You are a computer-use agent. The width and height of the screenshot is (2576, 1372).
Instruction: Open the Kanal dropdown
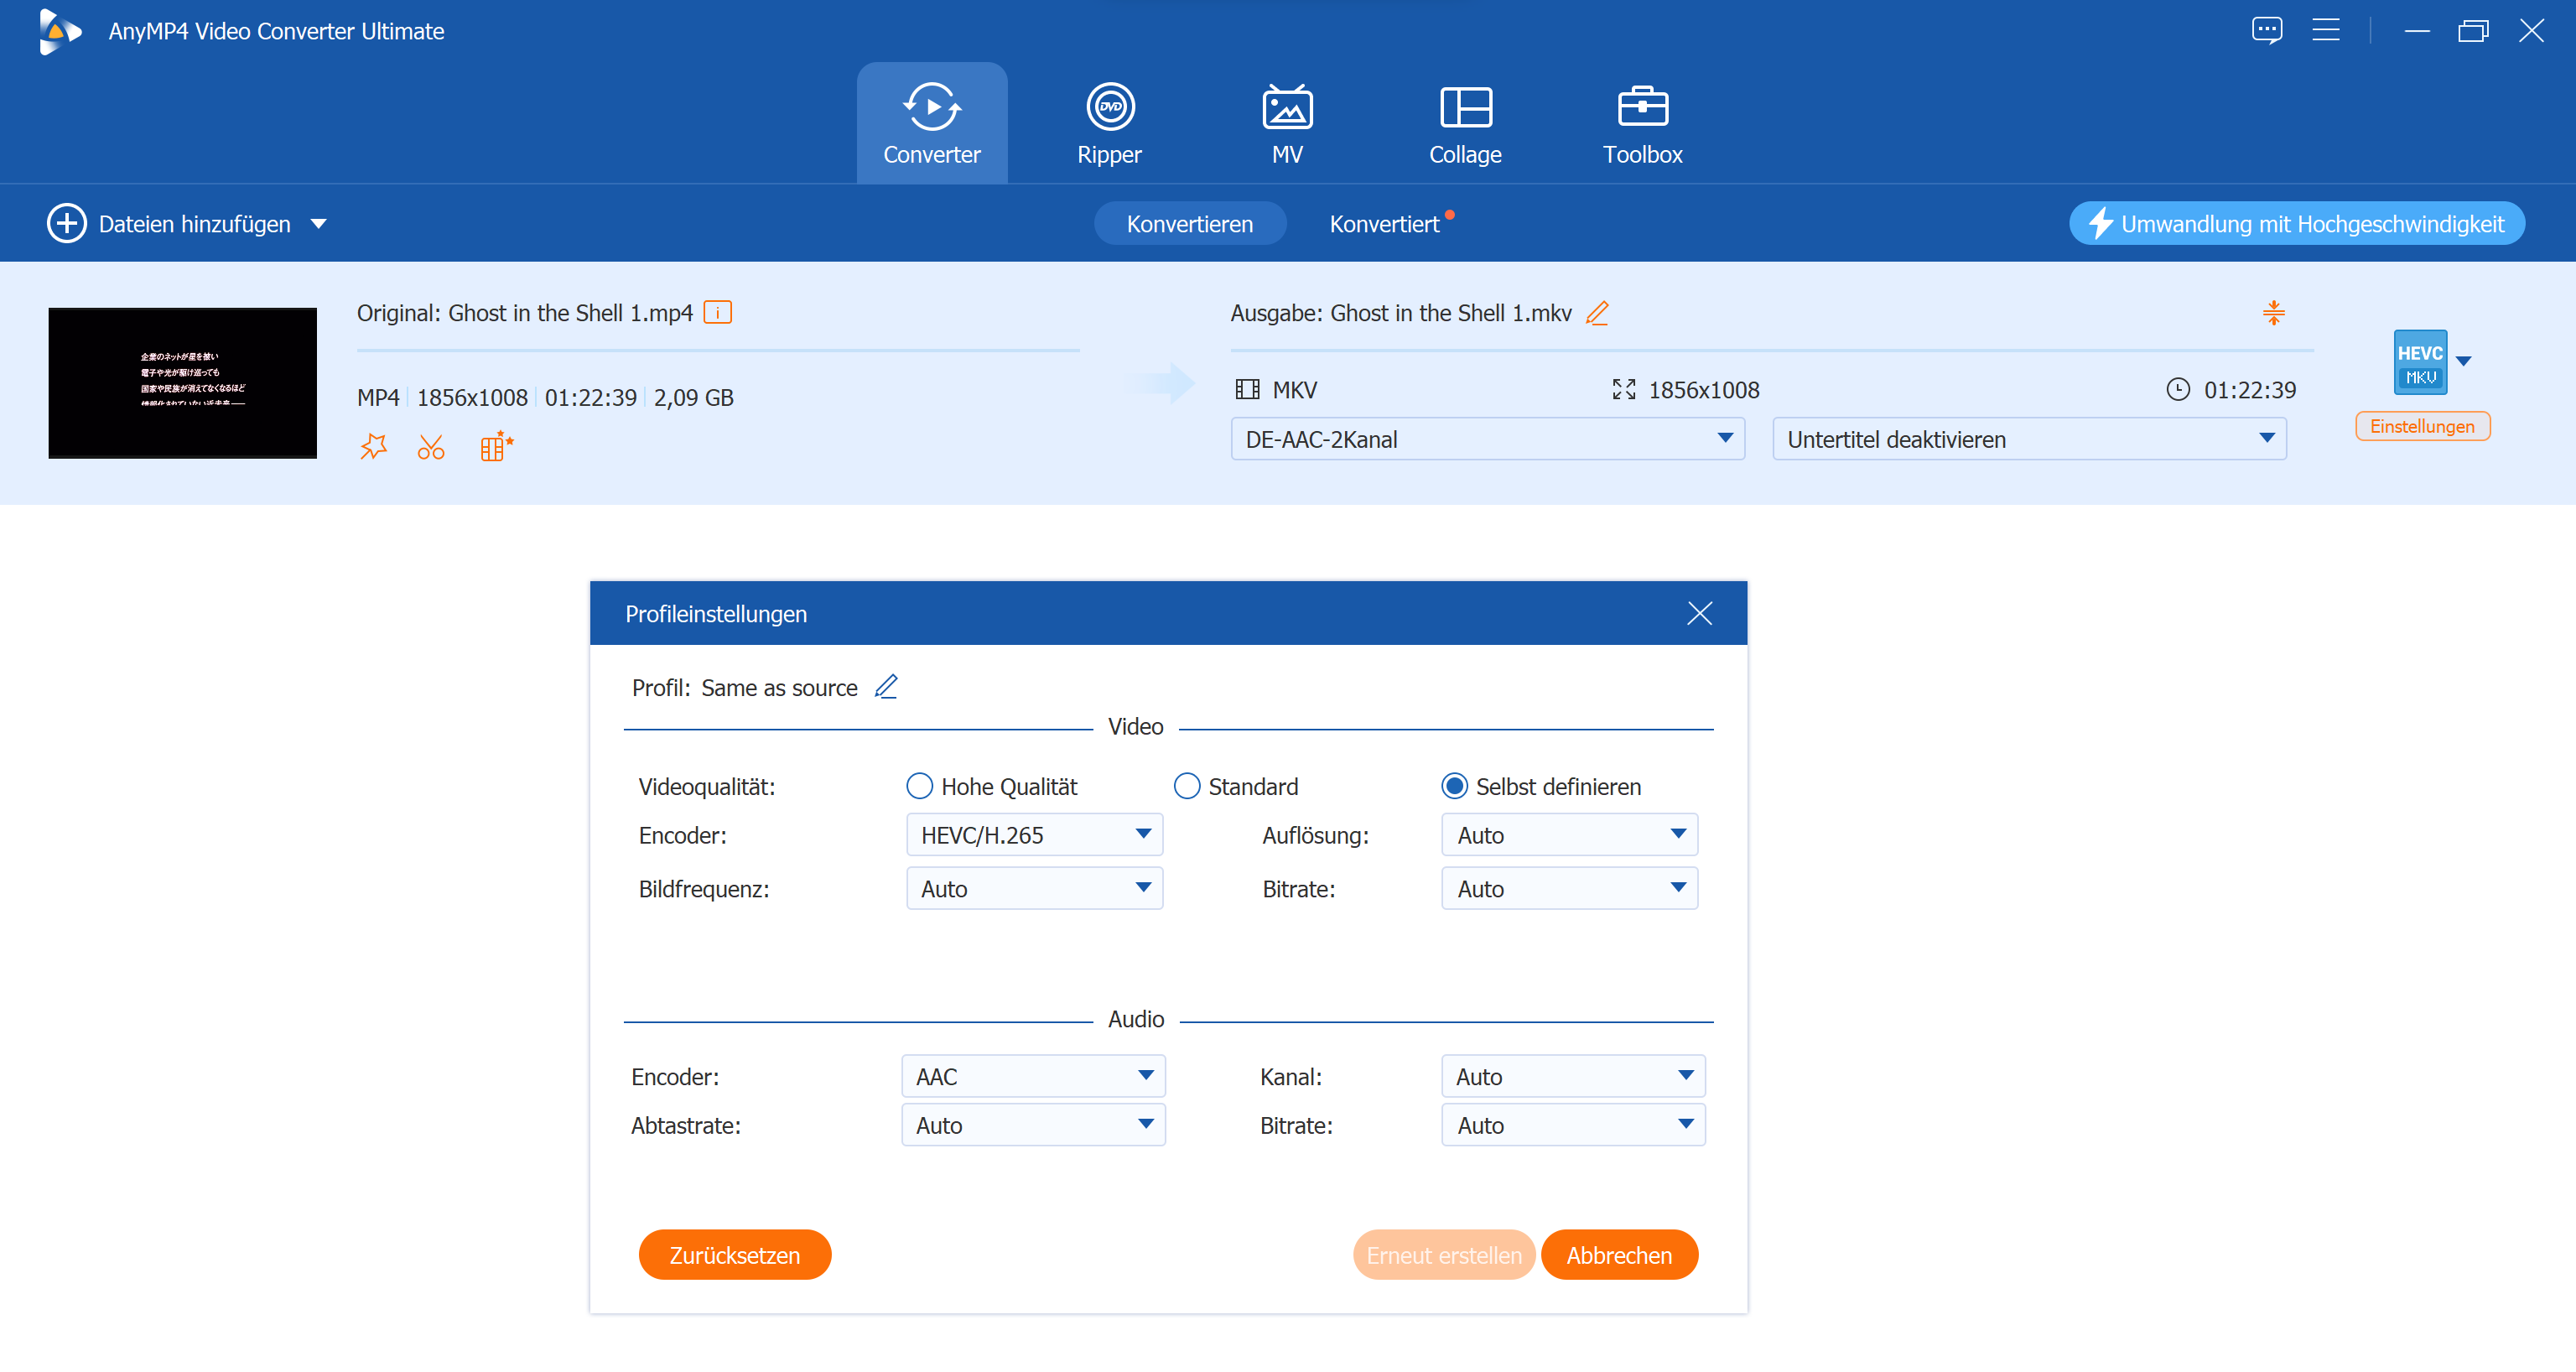coord(1573,1076)
